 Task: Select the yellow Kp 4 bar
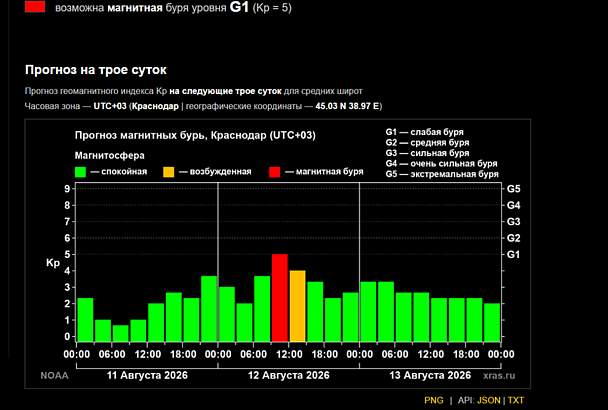click(x=297, y=306)
